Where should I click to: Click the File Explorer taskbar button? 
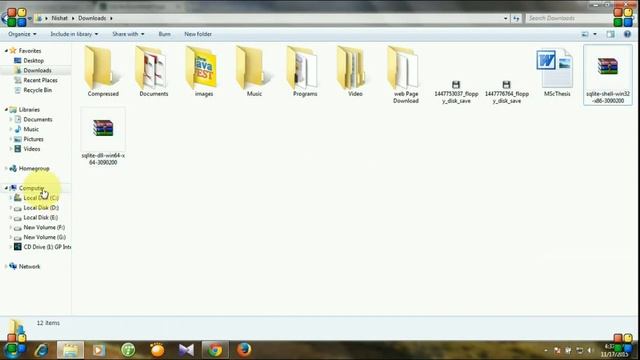coord(70,350)
